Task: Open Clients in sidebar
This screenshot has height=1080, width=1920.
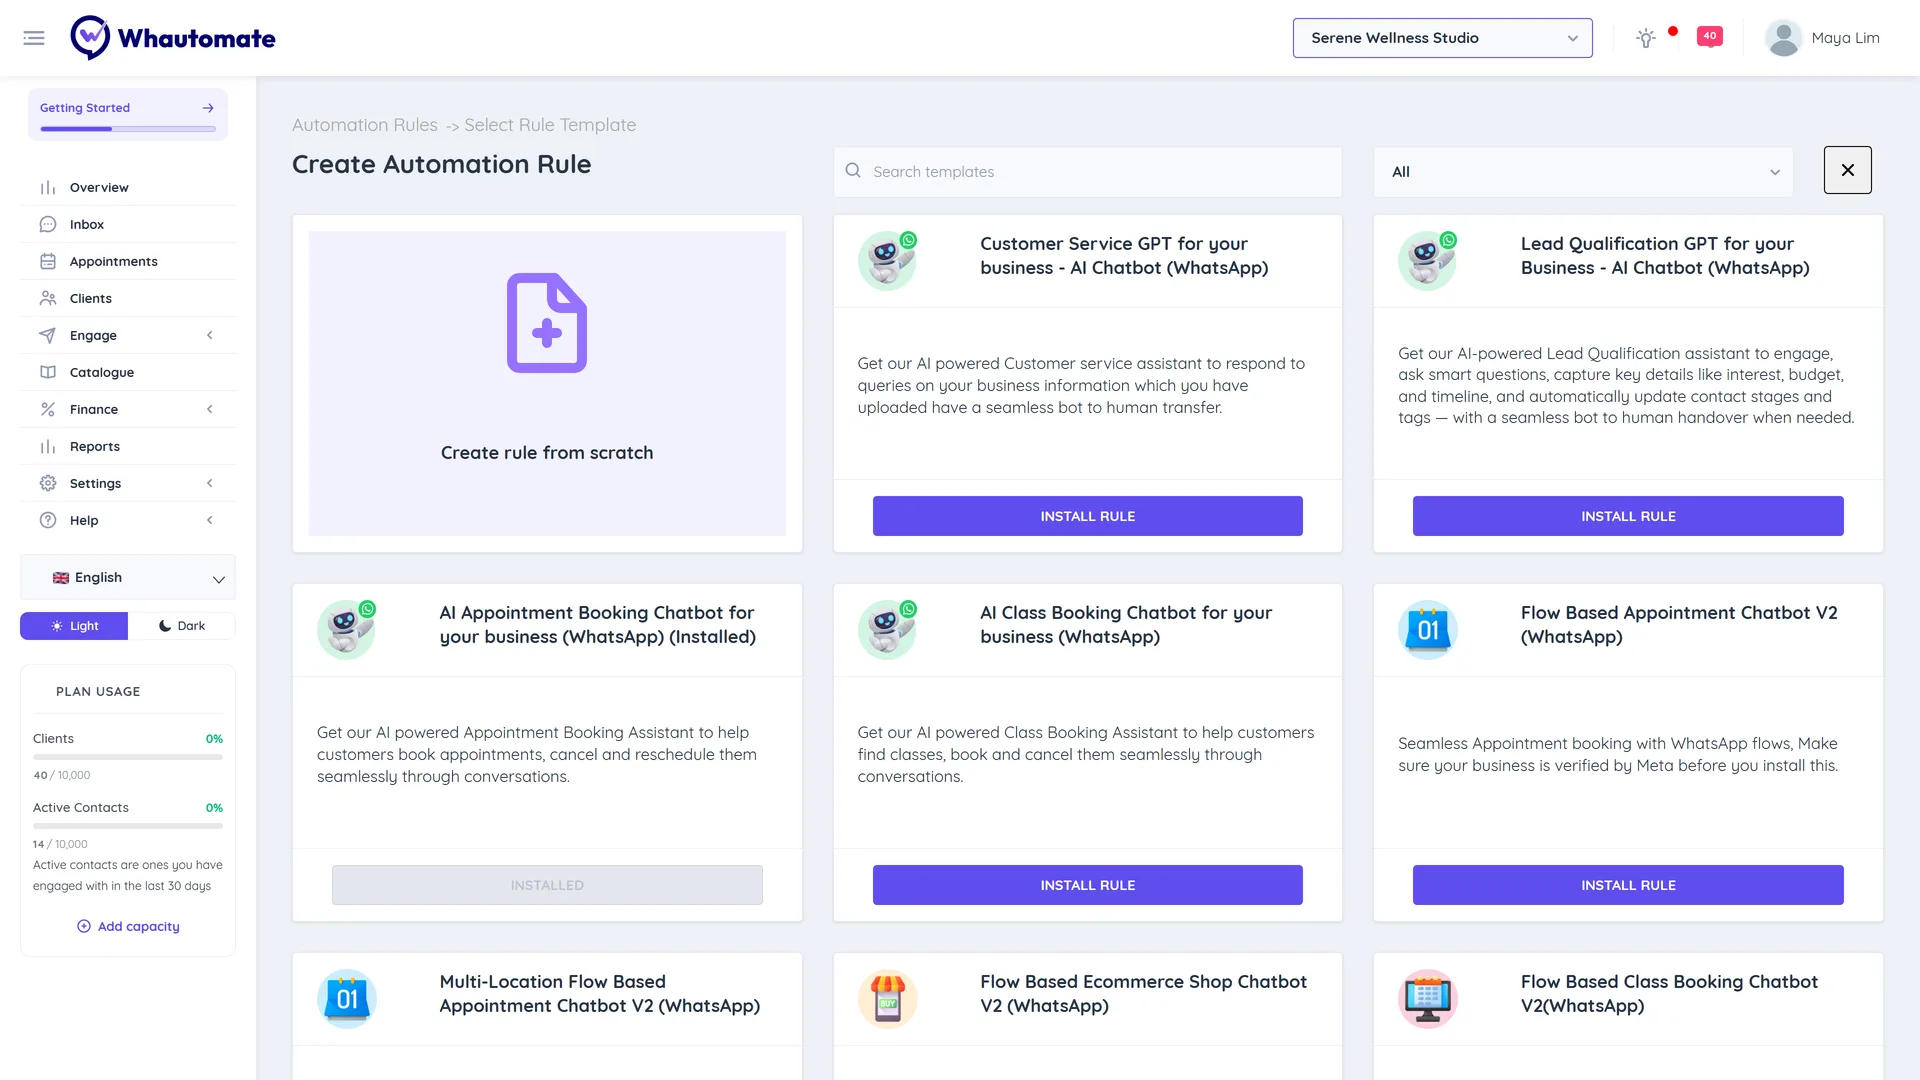Action: [128, 298]
